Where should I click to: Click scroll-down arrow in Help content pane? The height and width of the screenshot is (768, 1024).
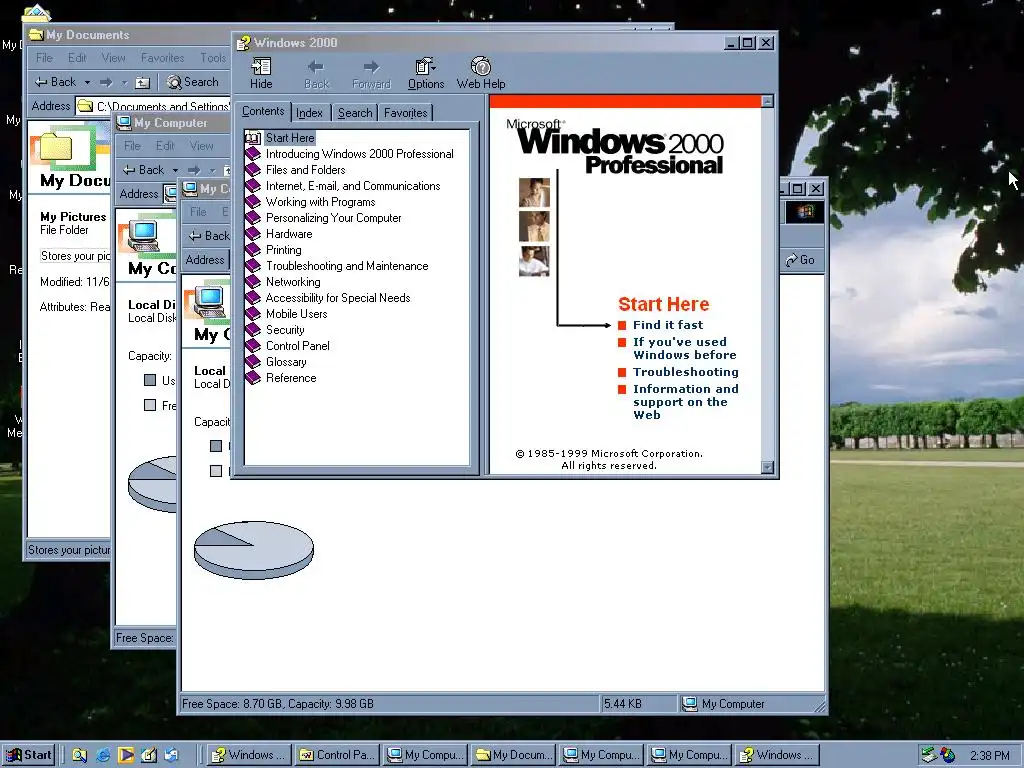coord(768,468)
